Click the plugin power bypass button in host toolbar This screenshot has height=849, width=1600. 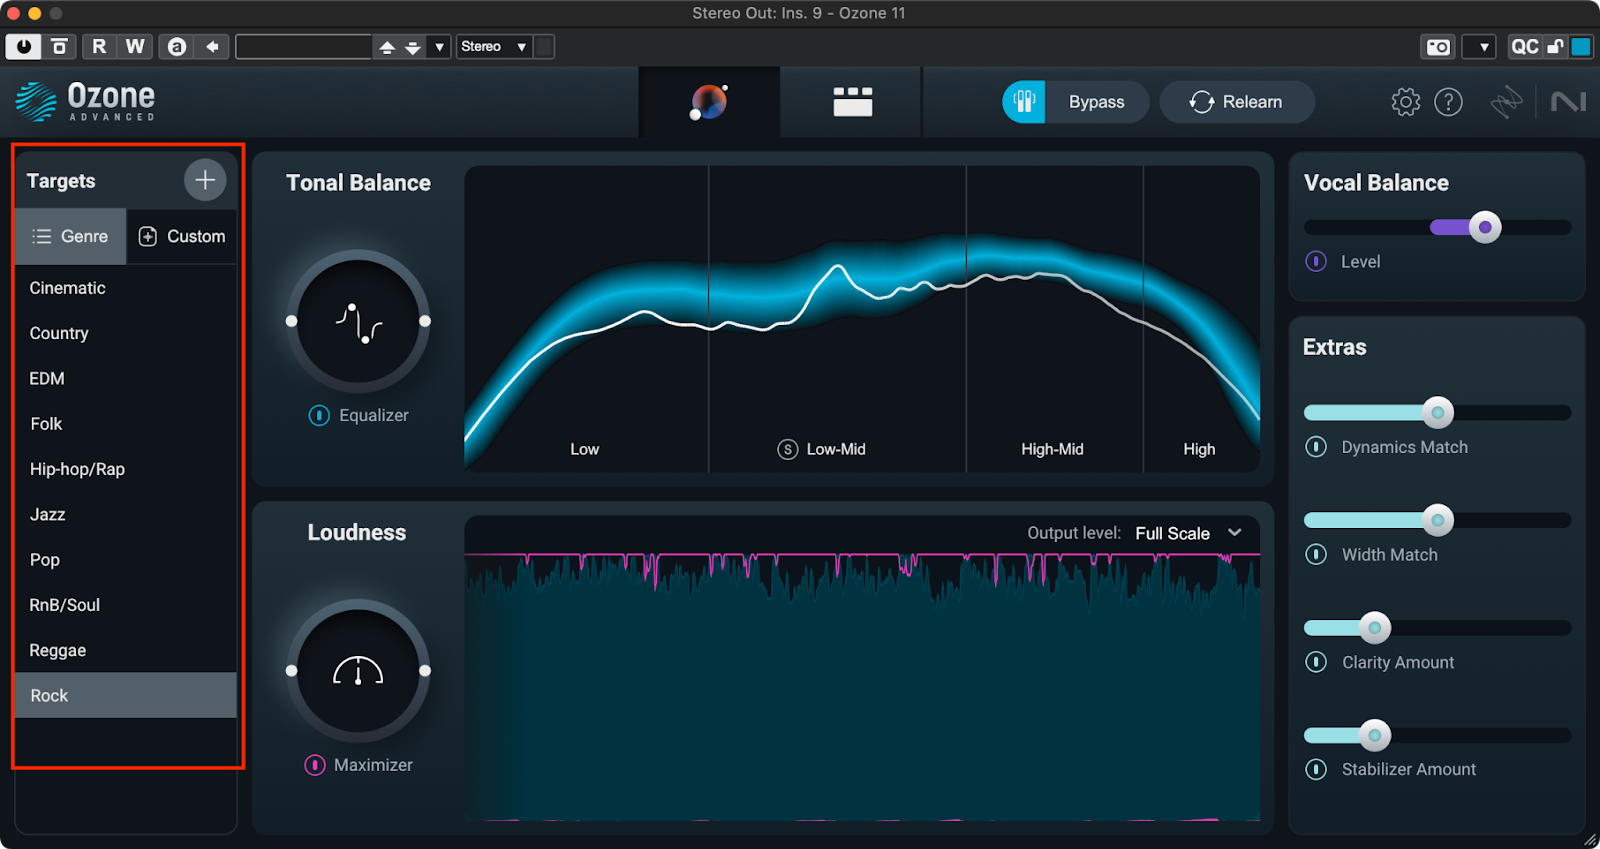[23, 46]
